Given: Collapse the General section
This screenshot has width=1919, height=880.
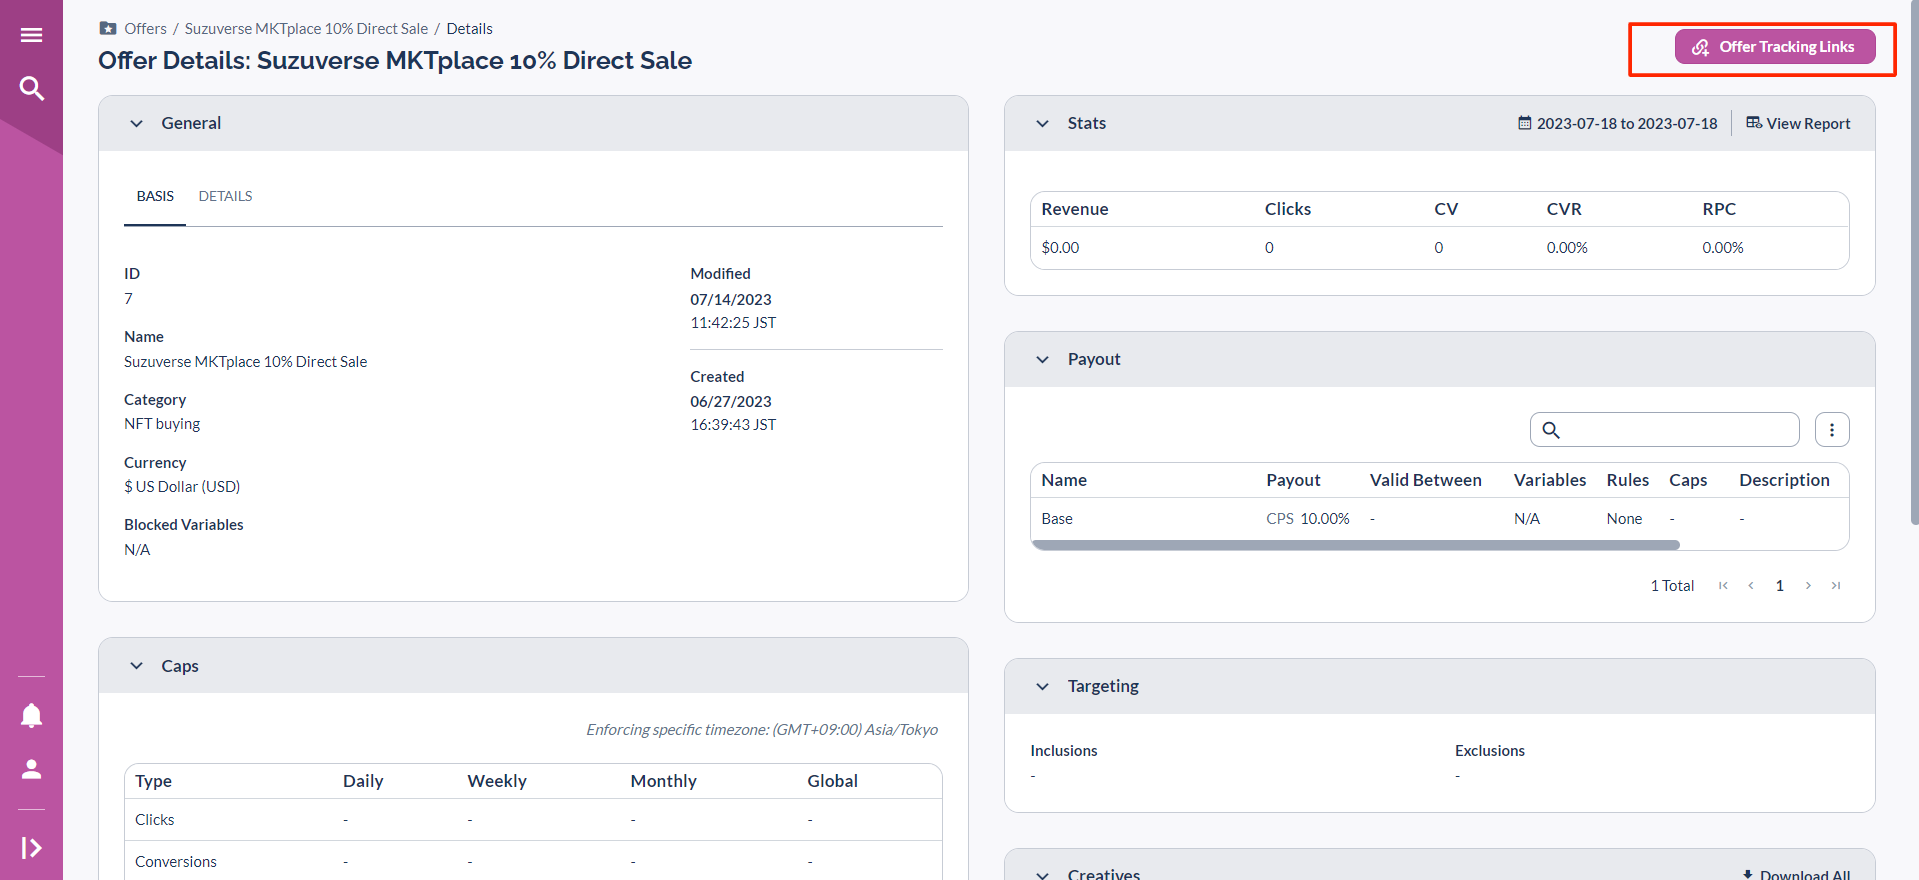Looking at the screenshot, I should pyautogui.click(x=137, y=124).
